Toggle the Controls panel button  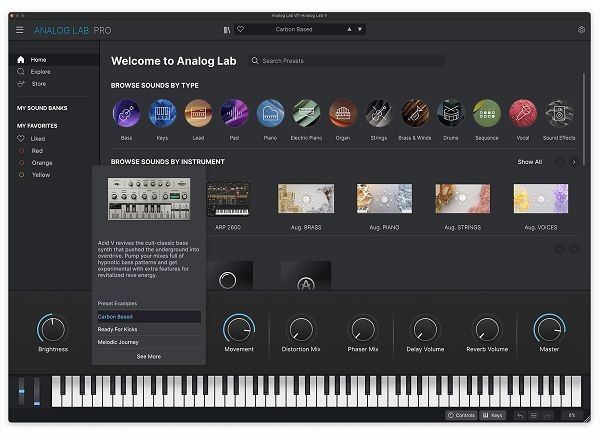[x=462, y=415]
